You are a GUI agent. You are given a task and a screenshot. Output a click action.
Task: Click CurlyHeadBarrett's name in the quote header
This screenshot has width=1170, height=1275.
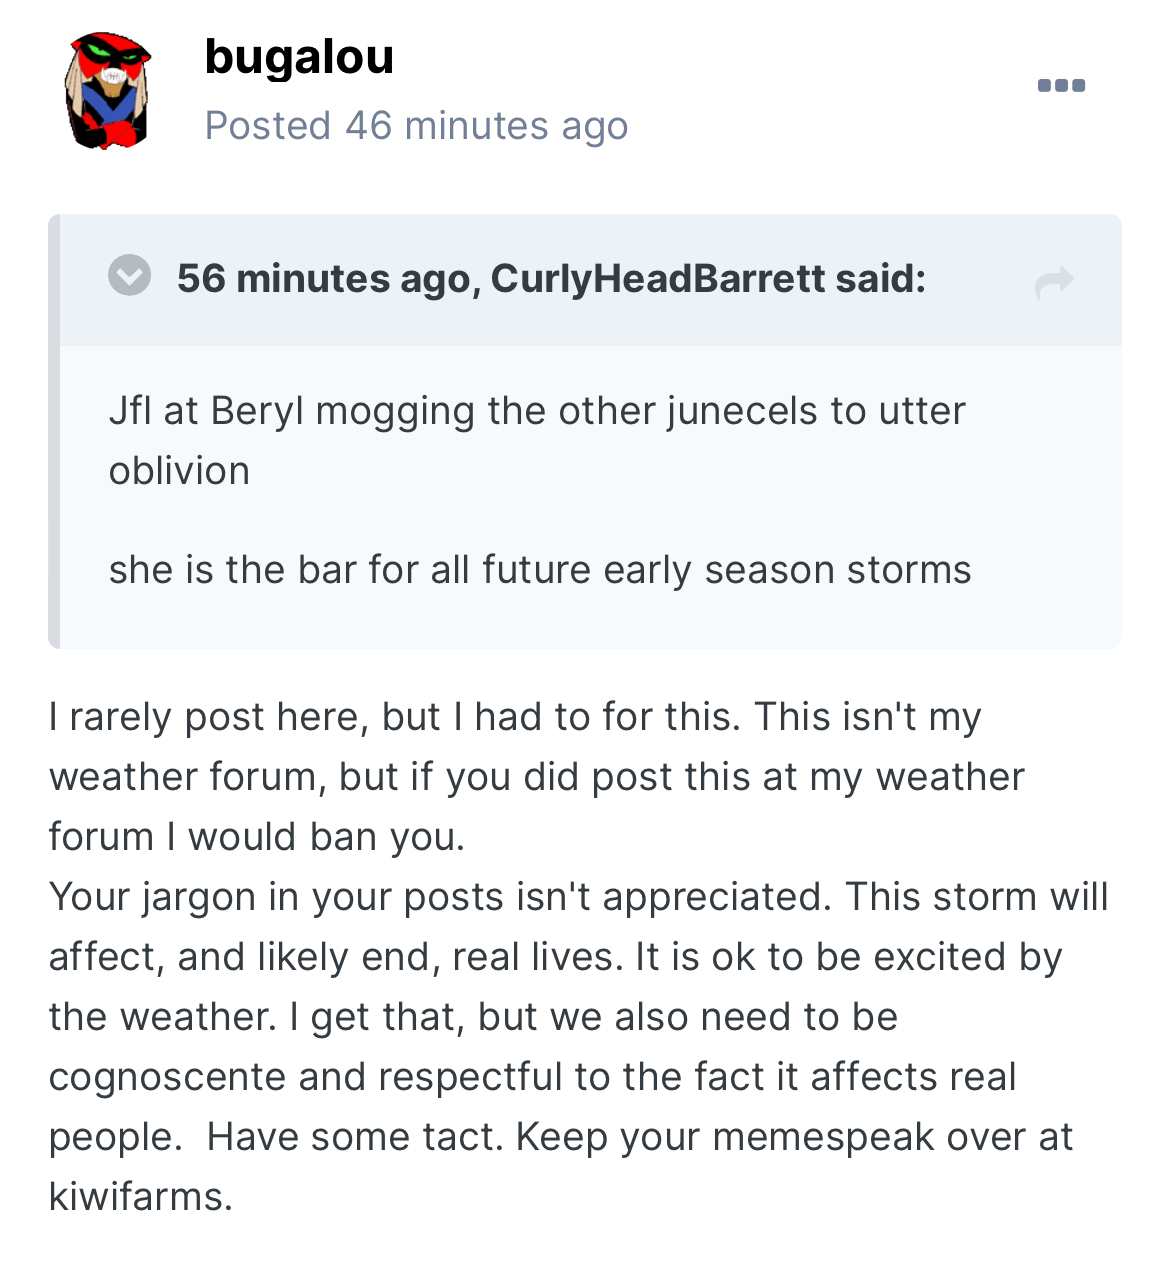pyautogui.click(x=658, y=278)
